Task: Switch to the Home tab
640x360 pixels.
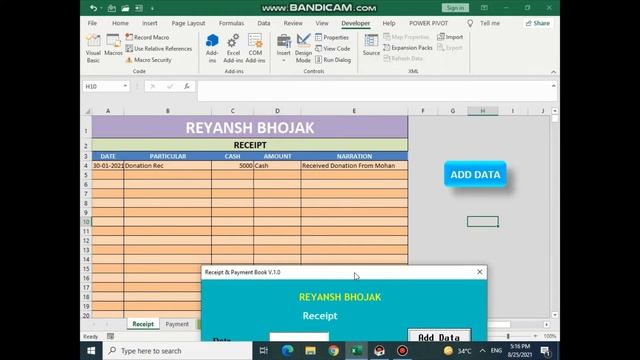Action: [x=120, y=23]
